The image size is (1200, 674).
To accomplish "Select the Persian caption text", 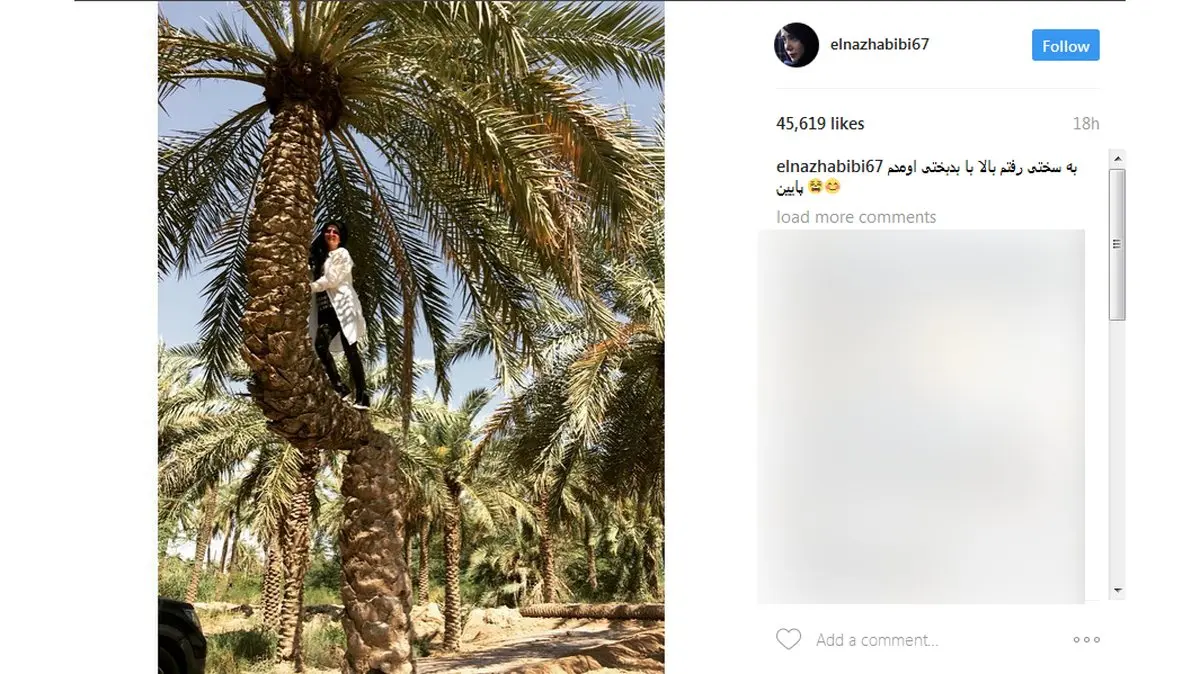I will (x=927, y=177).
